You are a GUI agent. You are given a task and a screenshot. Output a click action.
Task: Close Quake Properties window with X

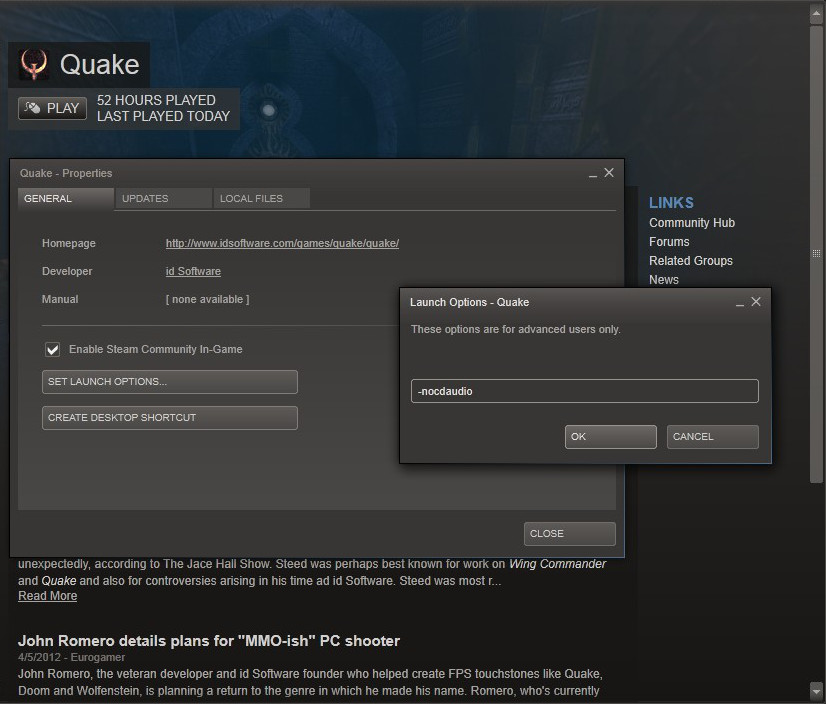click(x=609, y=173)
